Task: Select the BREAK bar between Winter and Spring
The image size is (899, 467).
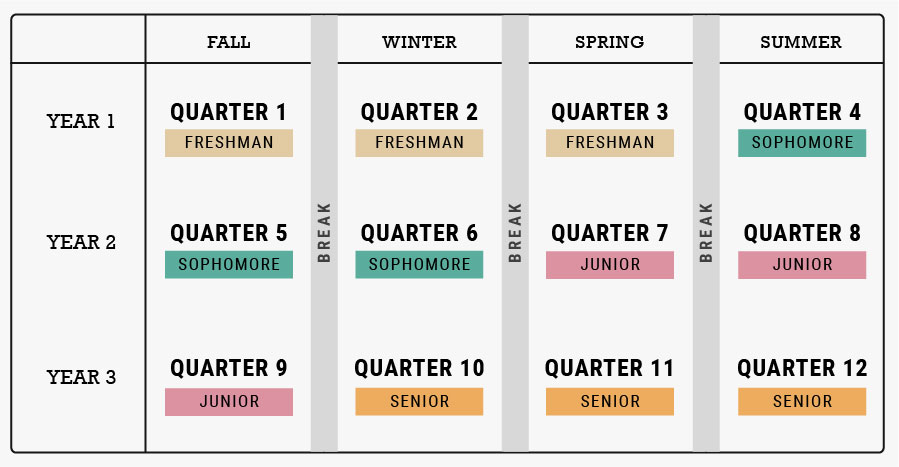Action: [x=515, y=233]
